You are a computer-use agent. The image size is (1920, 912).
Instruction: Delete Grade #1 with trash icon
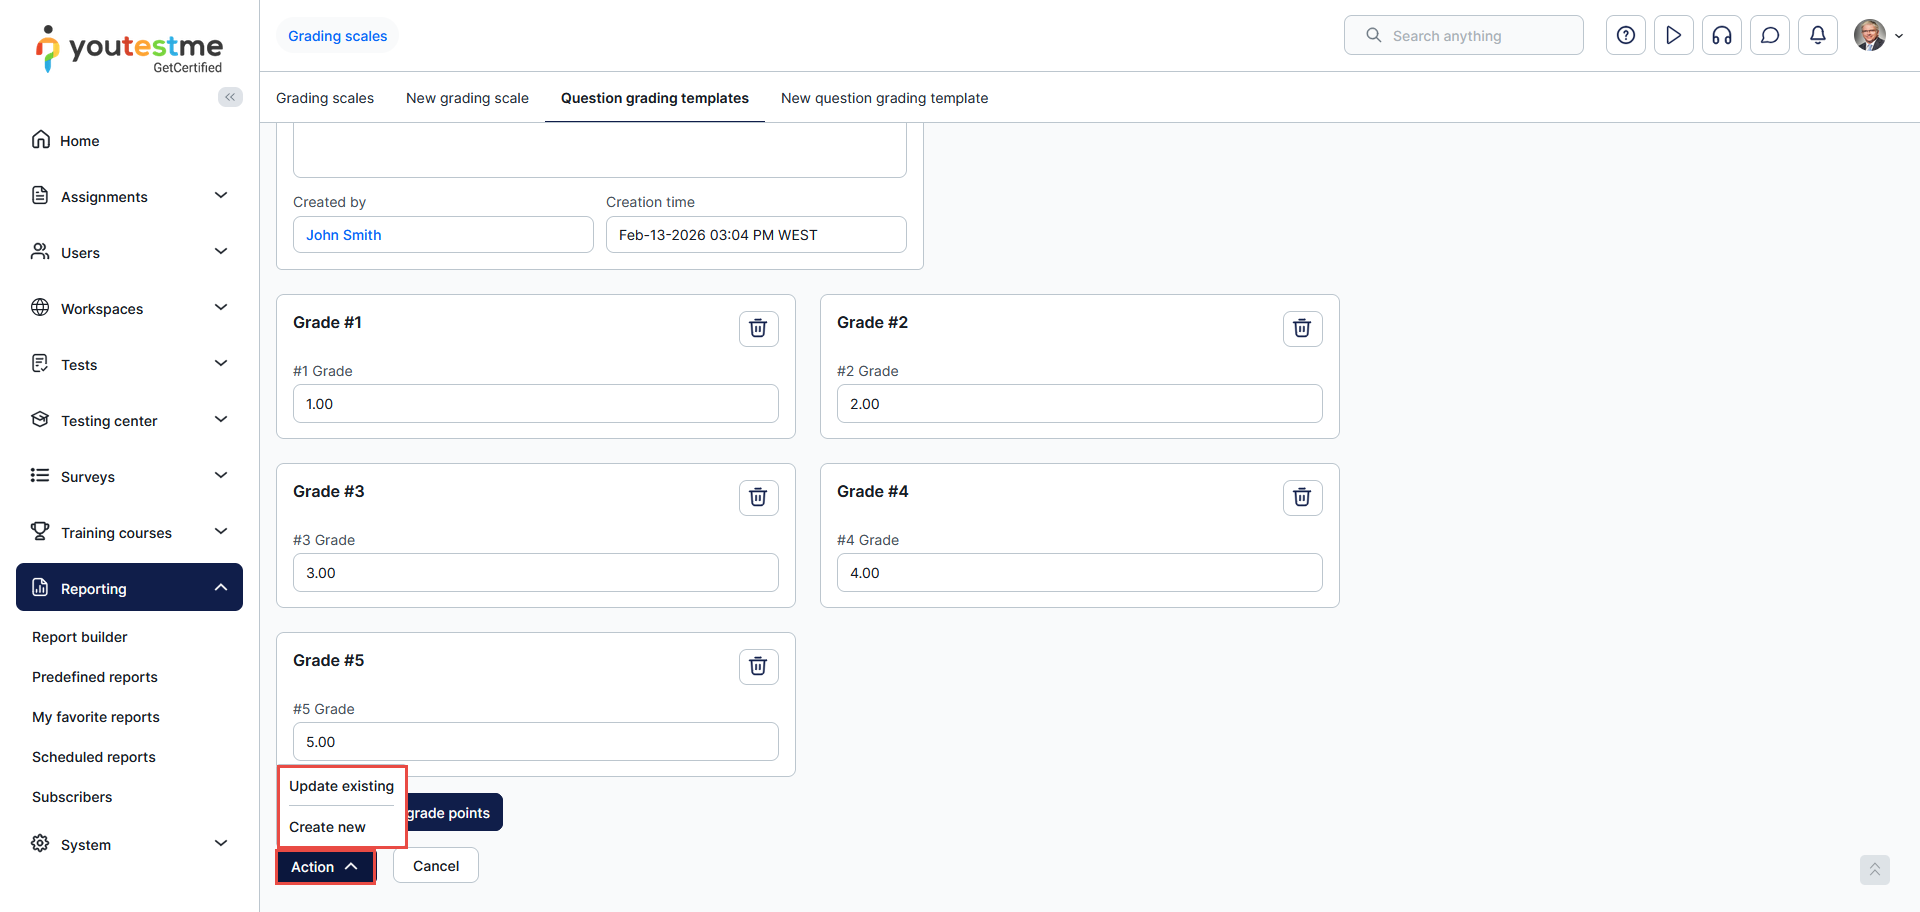tap(758, 328)
